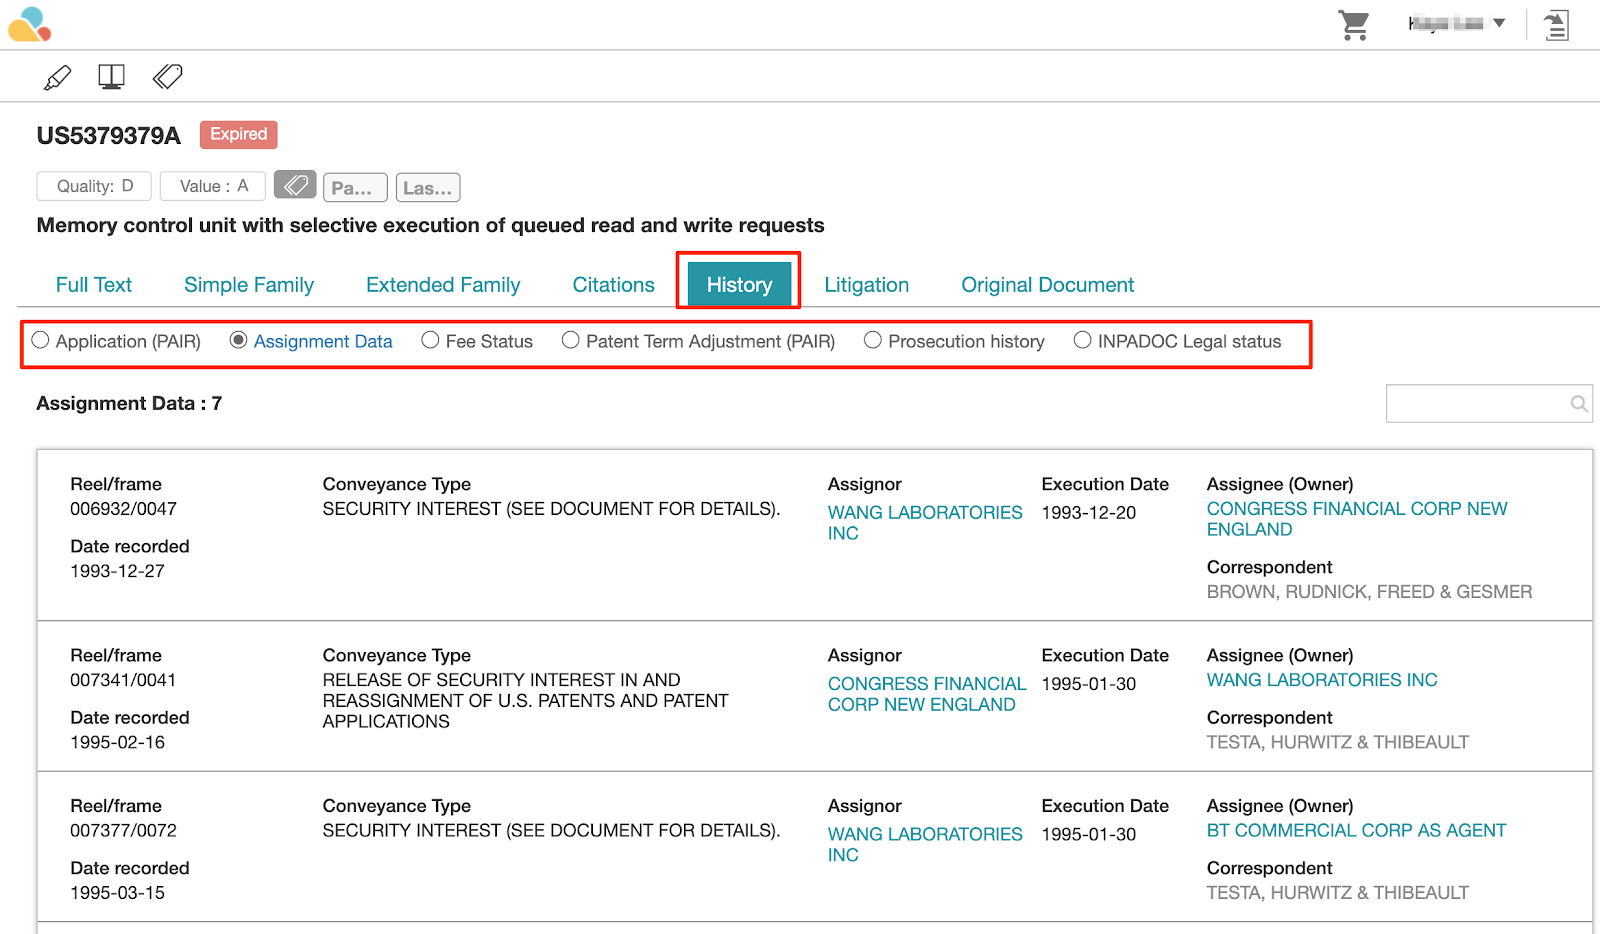Open assignor CONGRESS FINANCIAL CORP NEW ENGLAND second row

(x=927, y=694)
